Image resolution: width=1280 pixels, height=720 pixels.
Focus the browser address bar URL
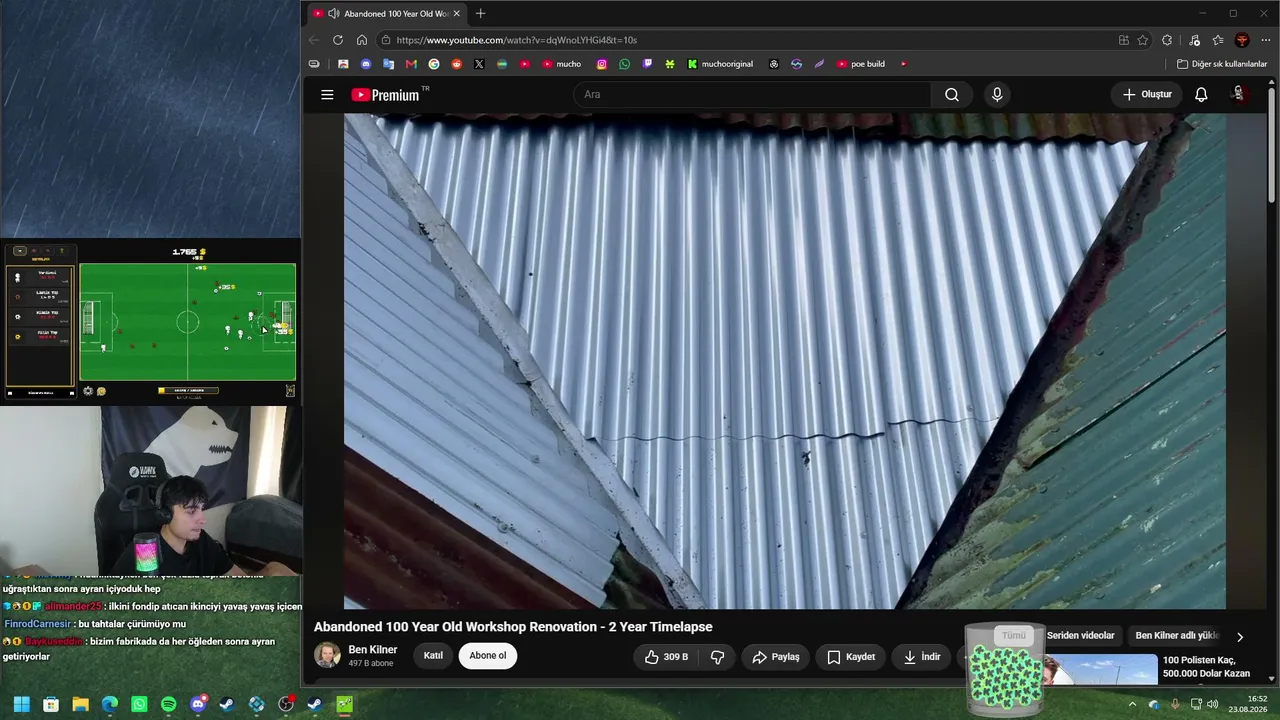point(516,40)
